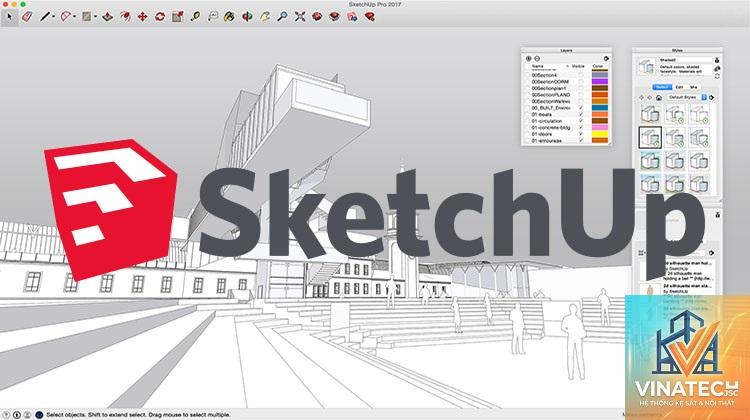Switch to the Edit tab in Styles
The width and height of the screenshot is (750, 420).
tap(679, 87)
